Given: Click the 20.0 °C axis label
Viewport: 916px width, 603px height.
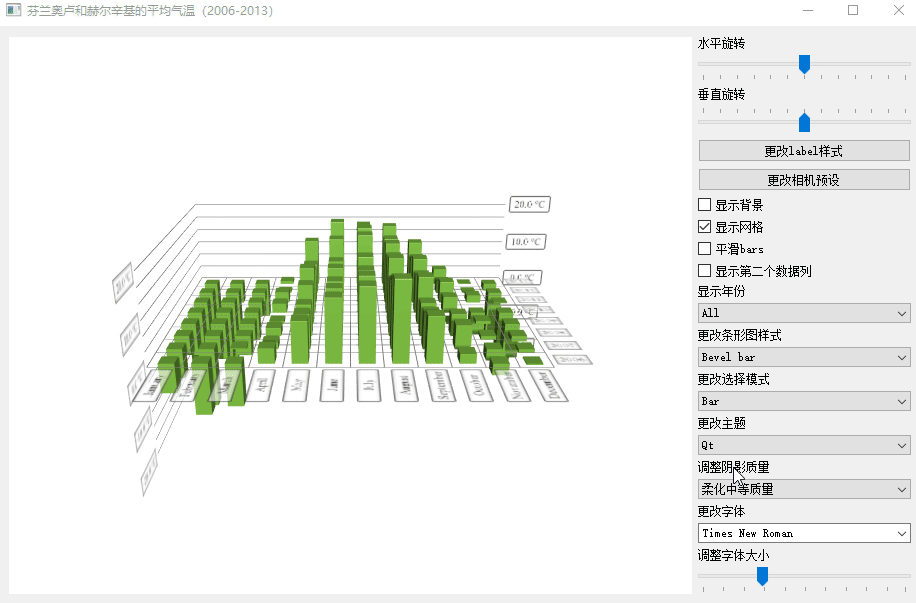Looking at the screenshot, I should (529, 205).
